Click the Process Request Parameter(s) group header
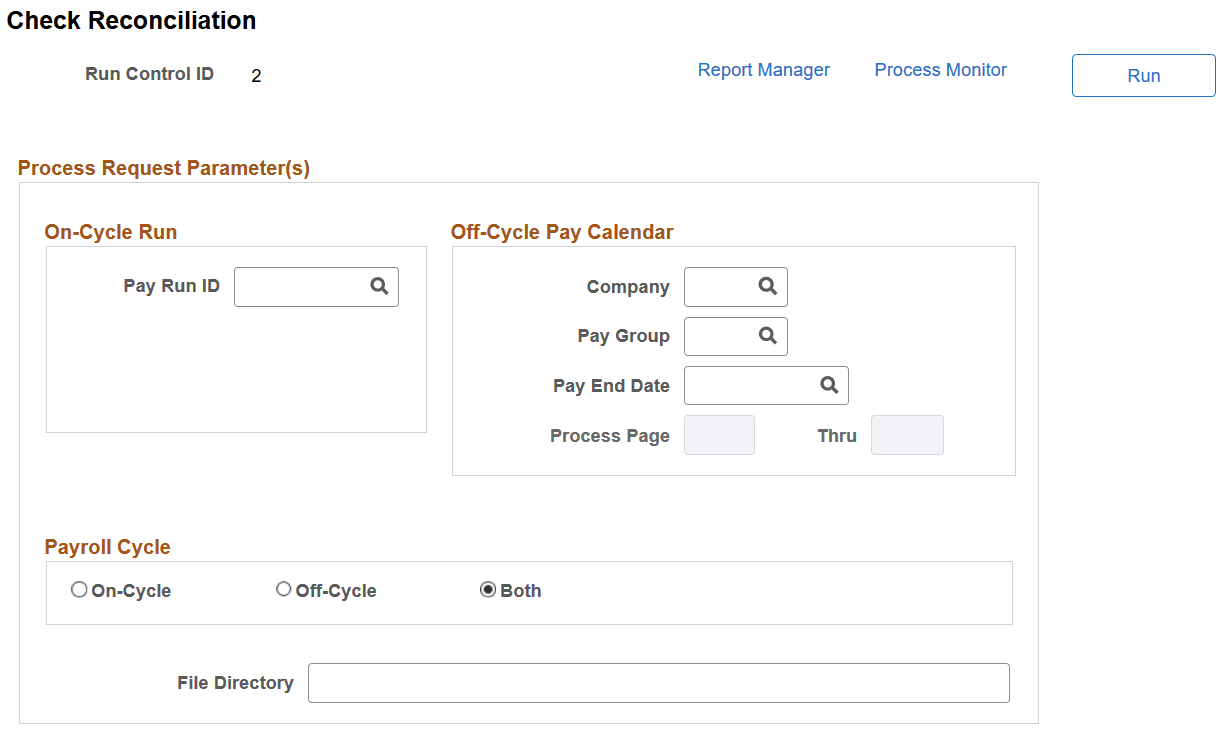The image size is (1226, 732). [164, 168]
